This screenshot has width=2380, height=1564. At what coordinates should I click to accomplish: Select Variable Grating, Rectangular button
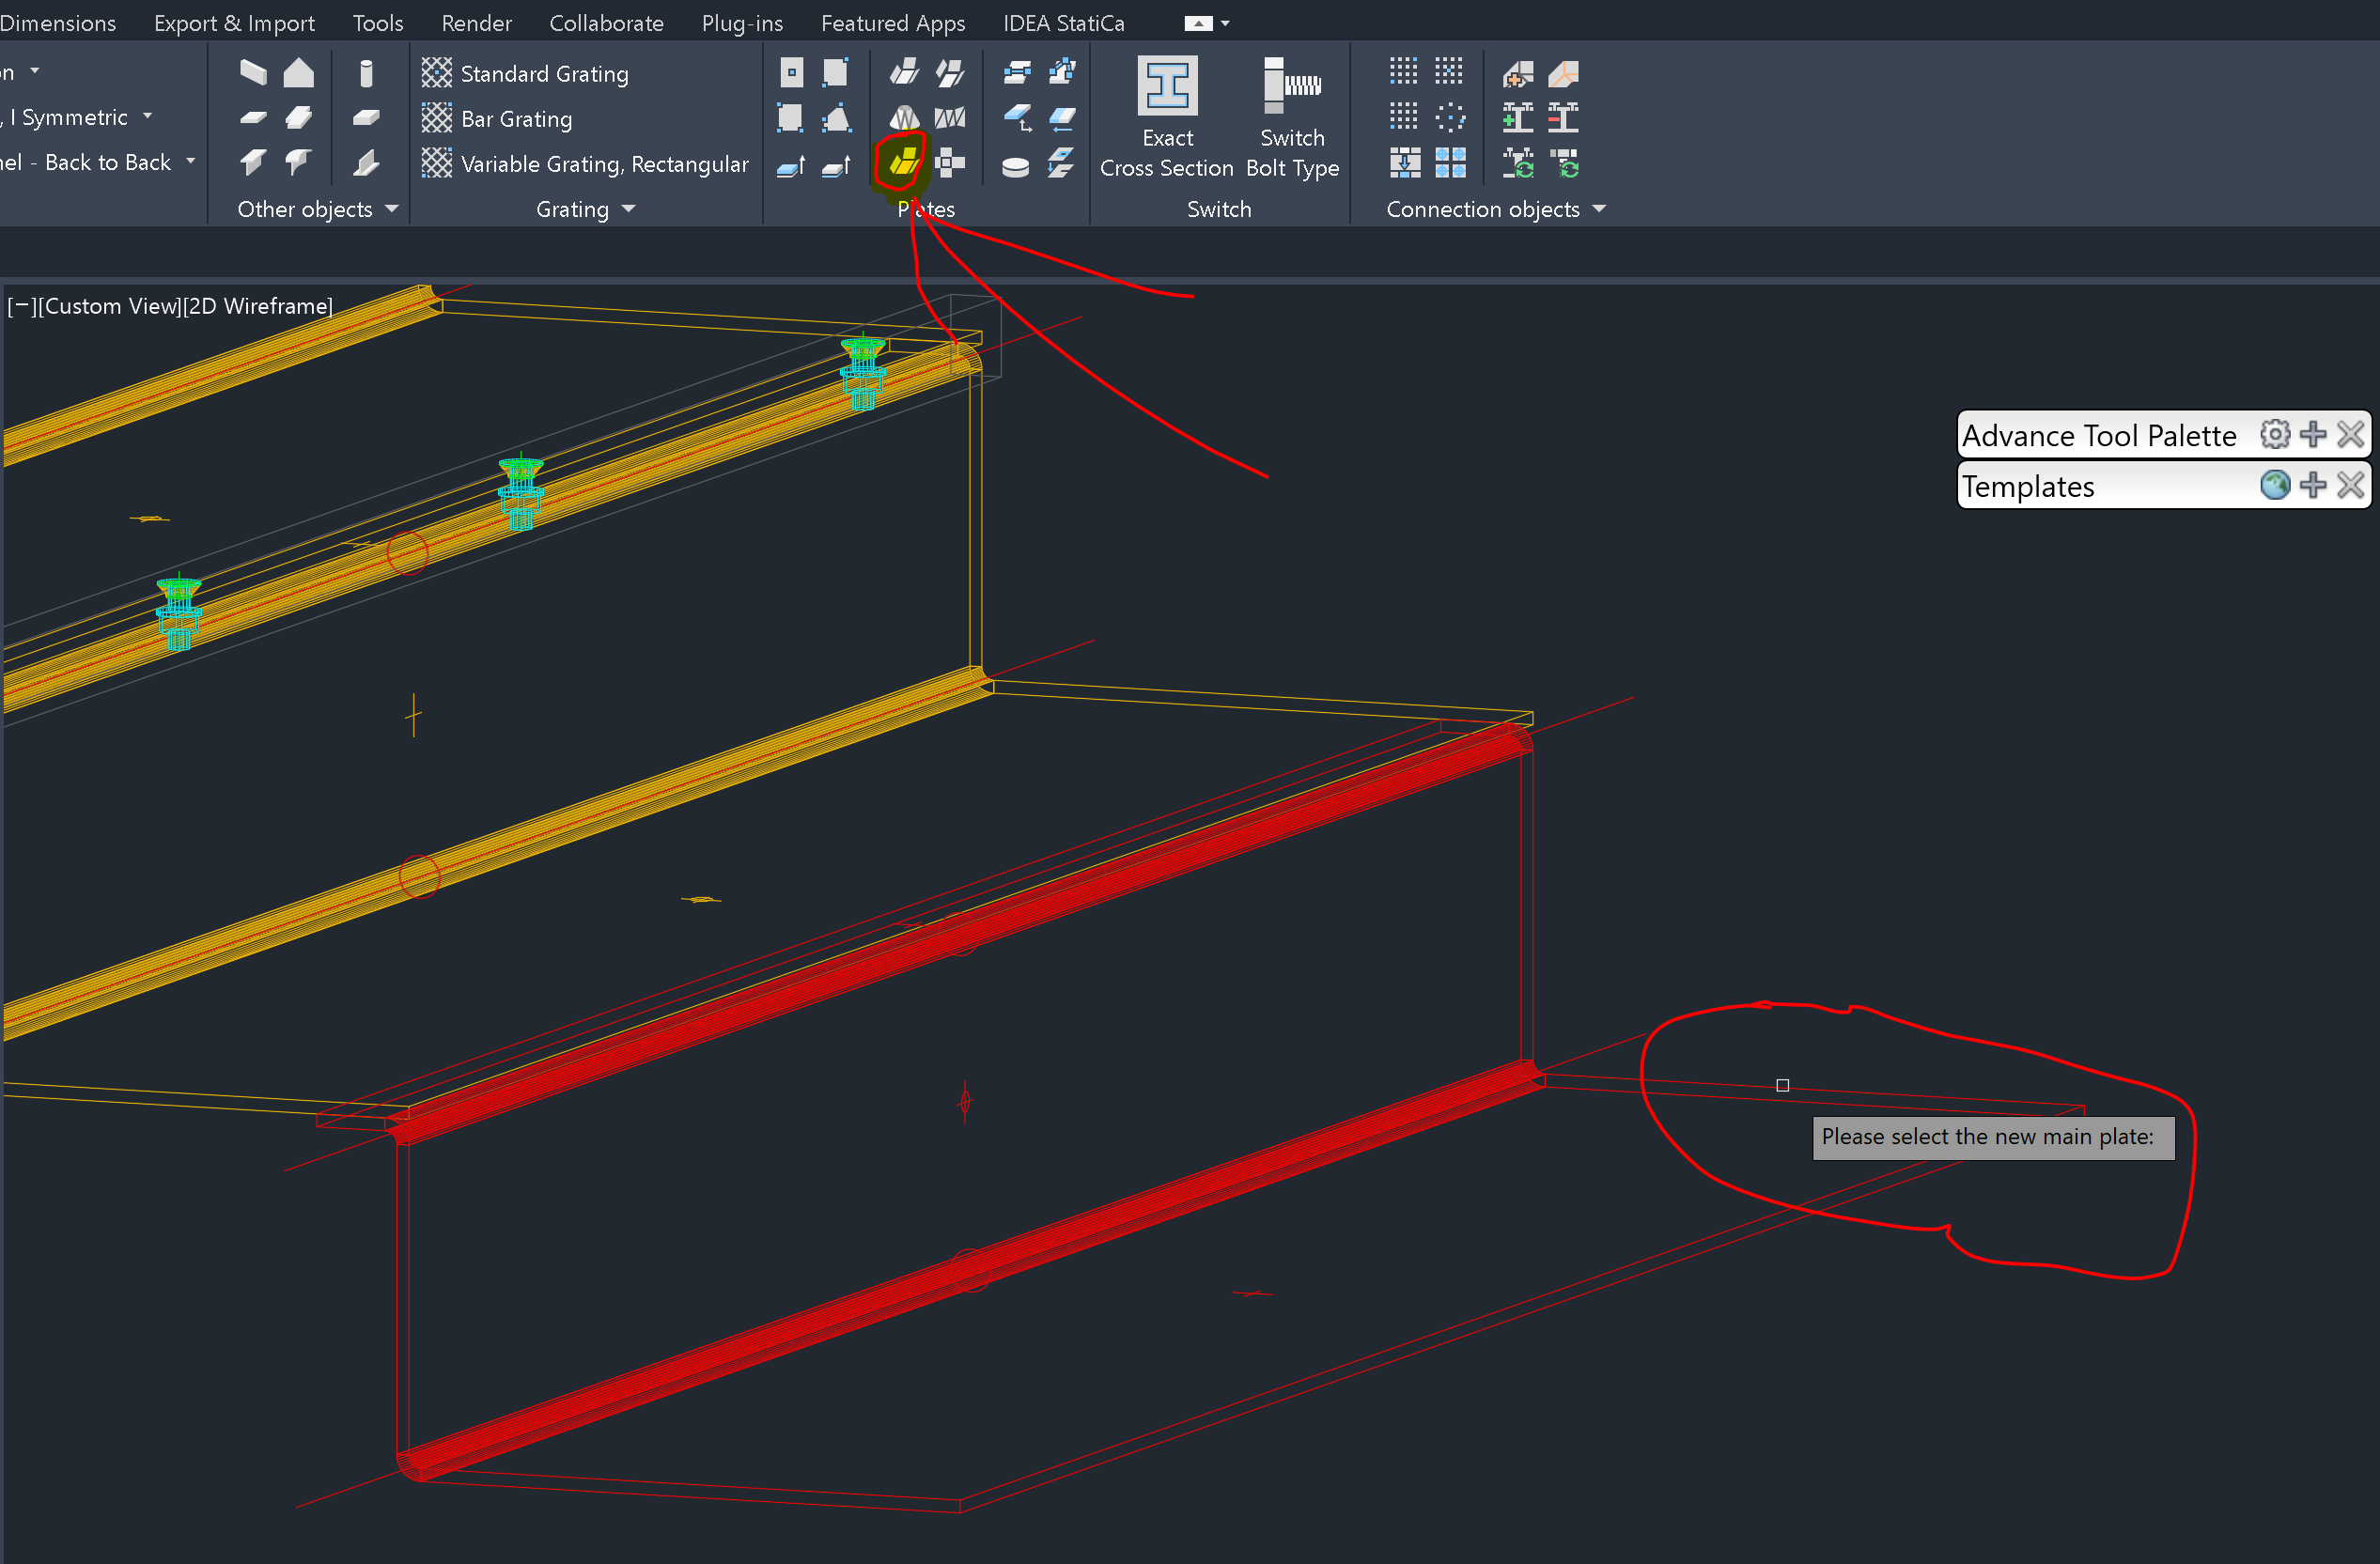[585, 164]
